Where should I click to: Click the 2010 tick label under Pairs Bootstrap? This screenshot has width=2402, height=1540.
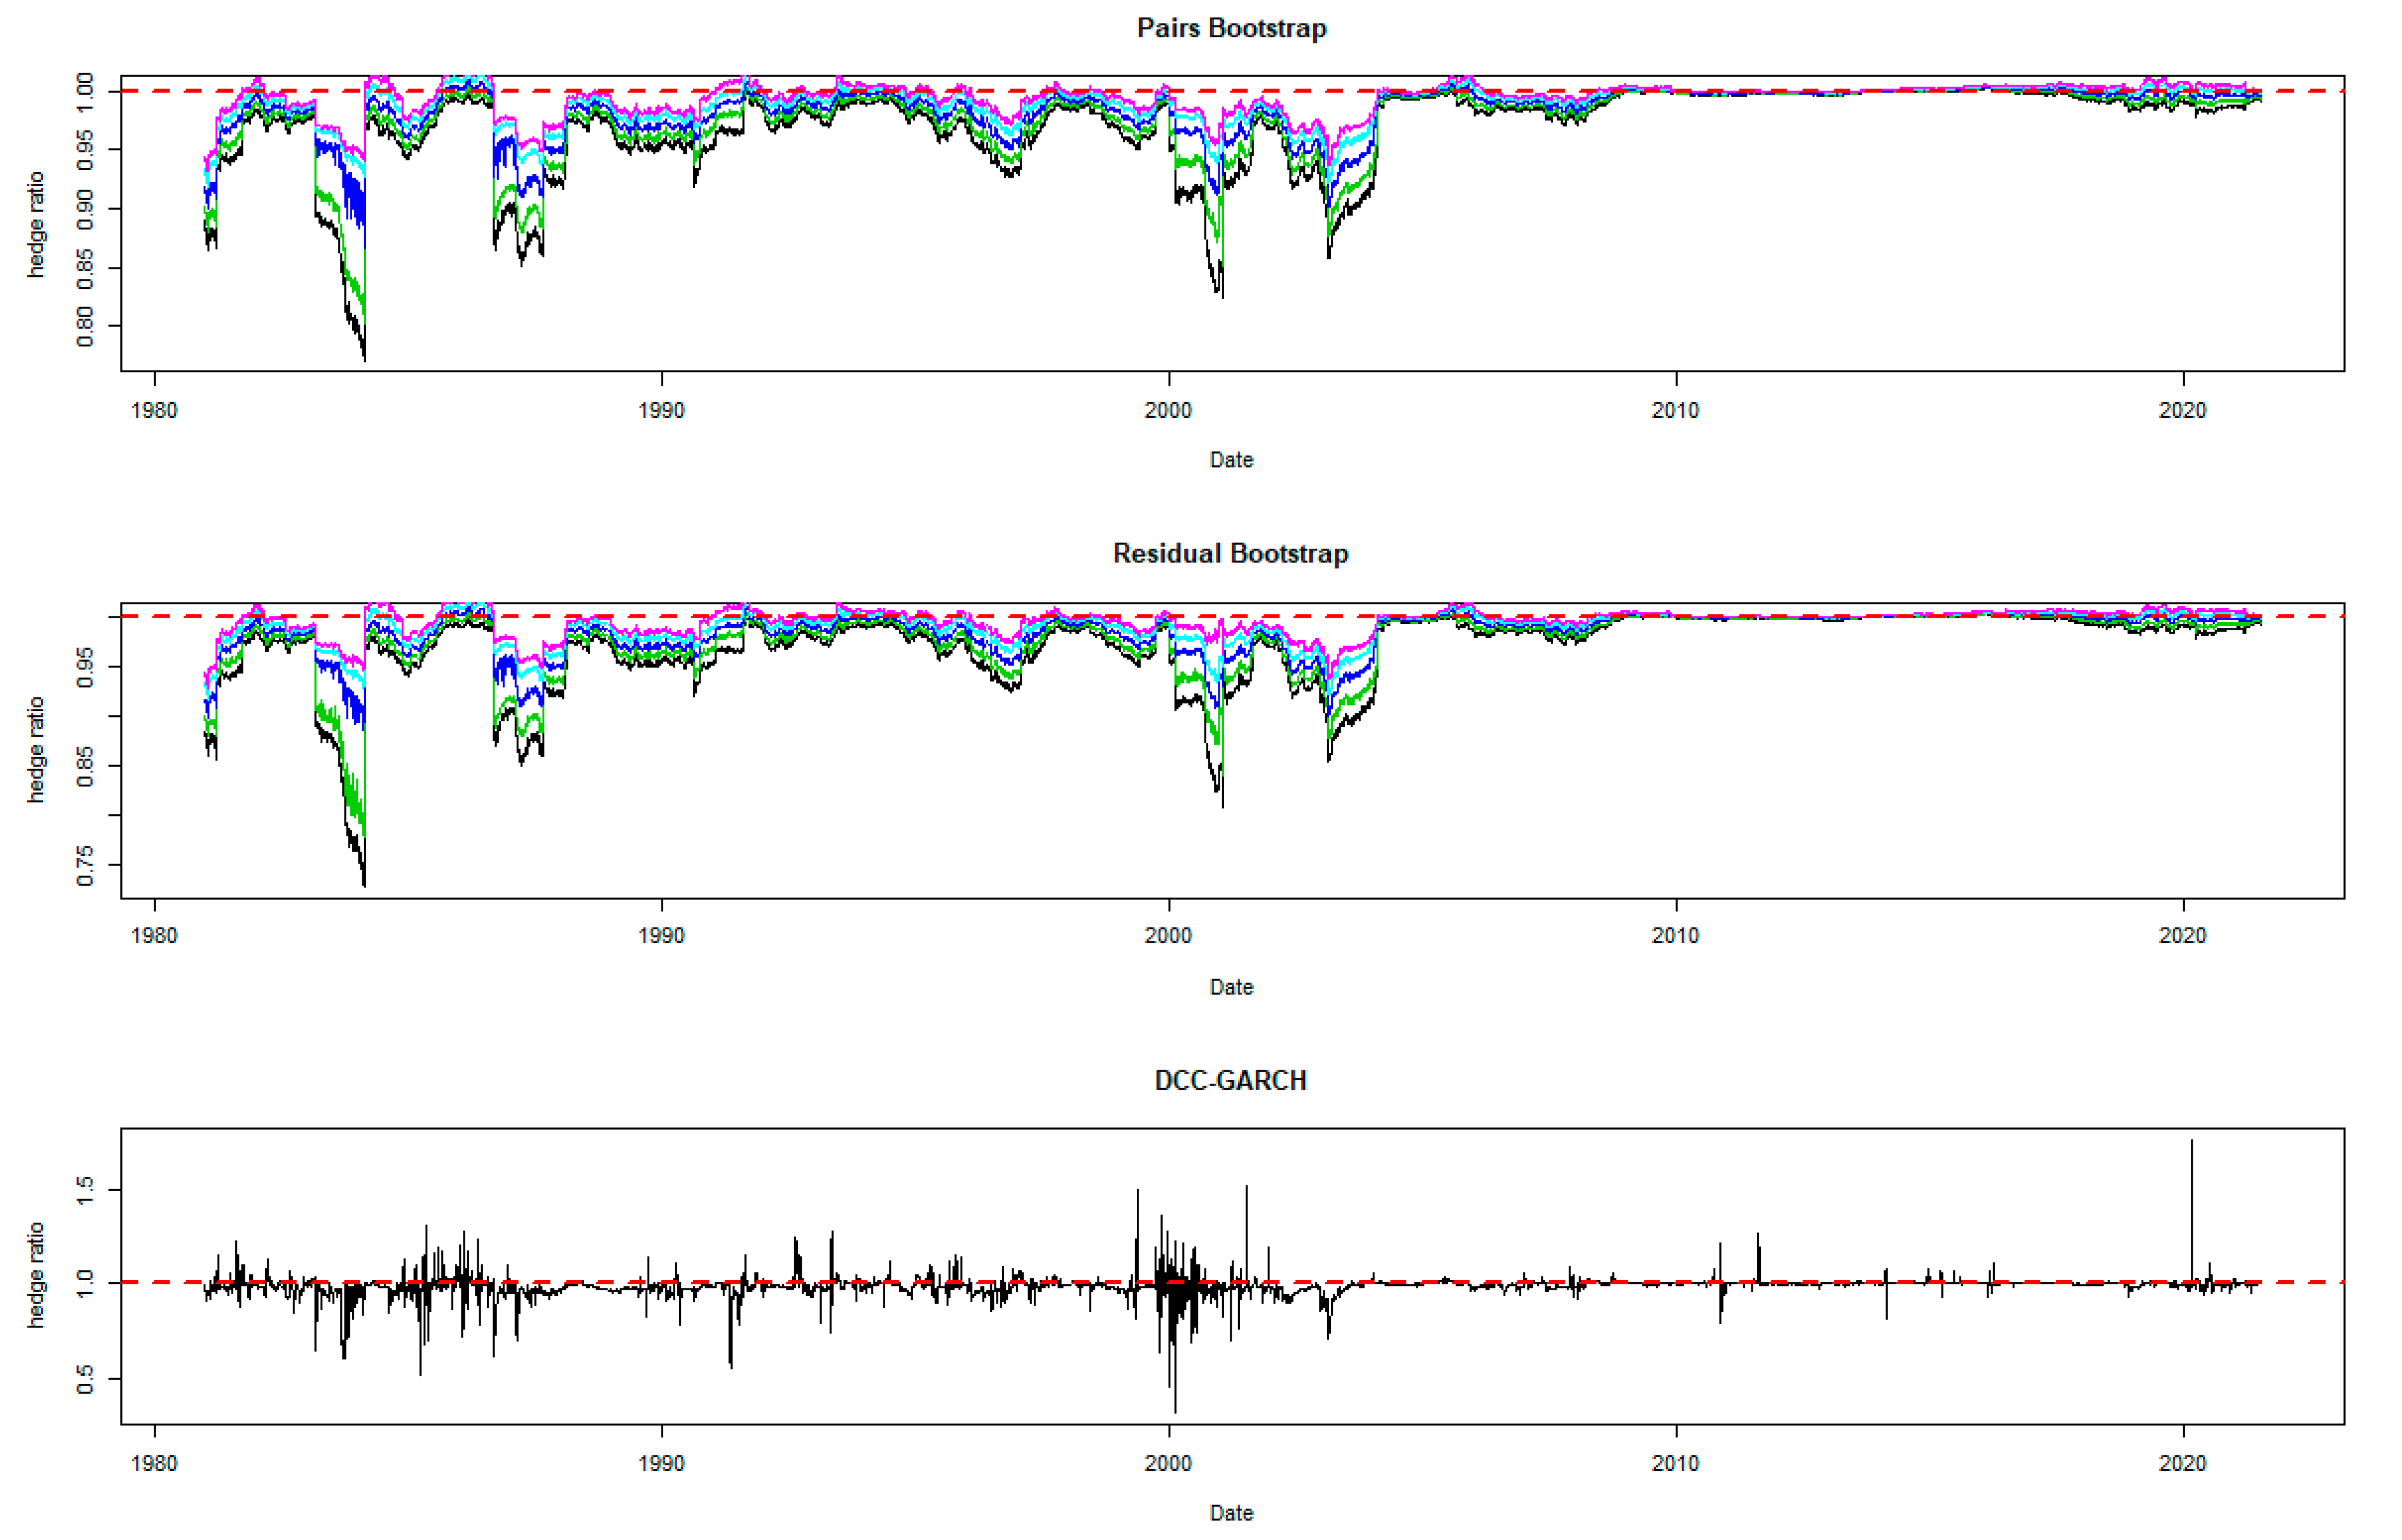pyautogui.click(x=1675, y=410)
